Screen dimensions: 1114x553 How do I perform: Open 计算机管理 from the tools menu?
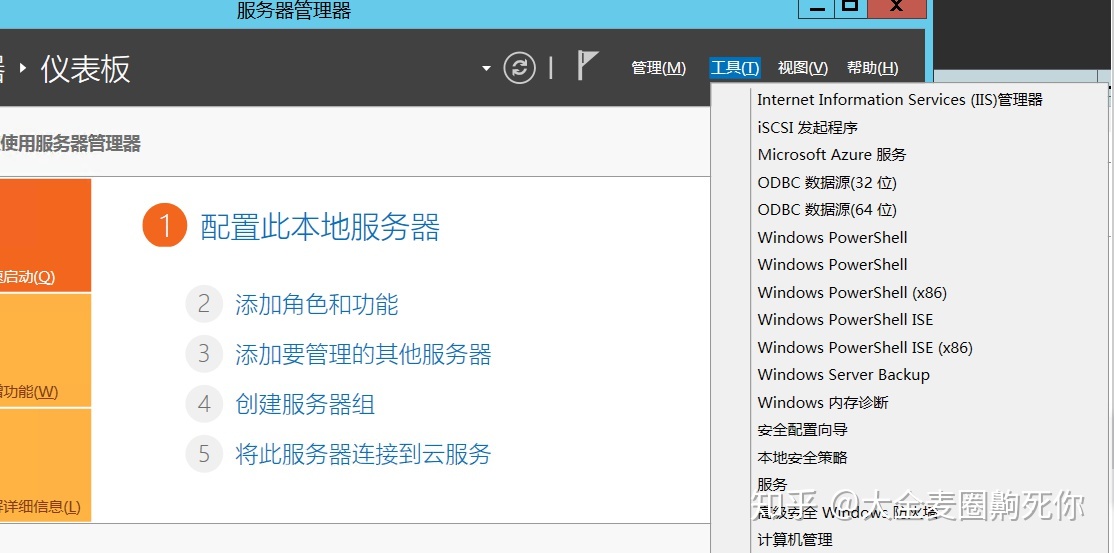coord(795,540)
